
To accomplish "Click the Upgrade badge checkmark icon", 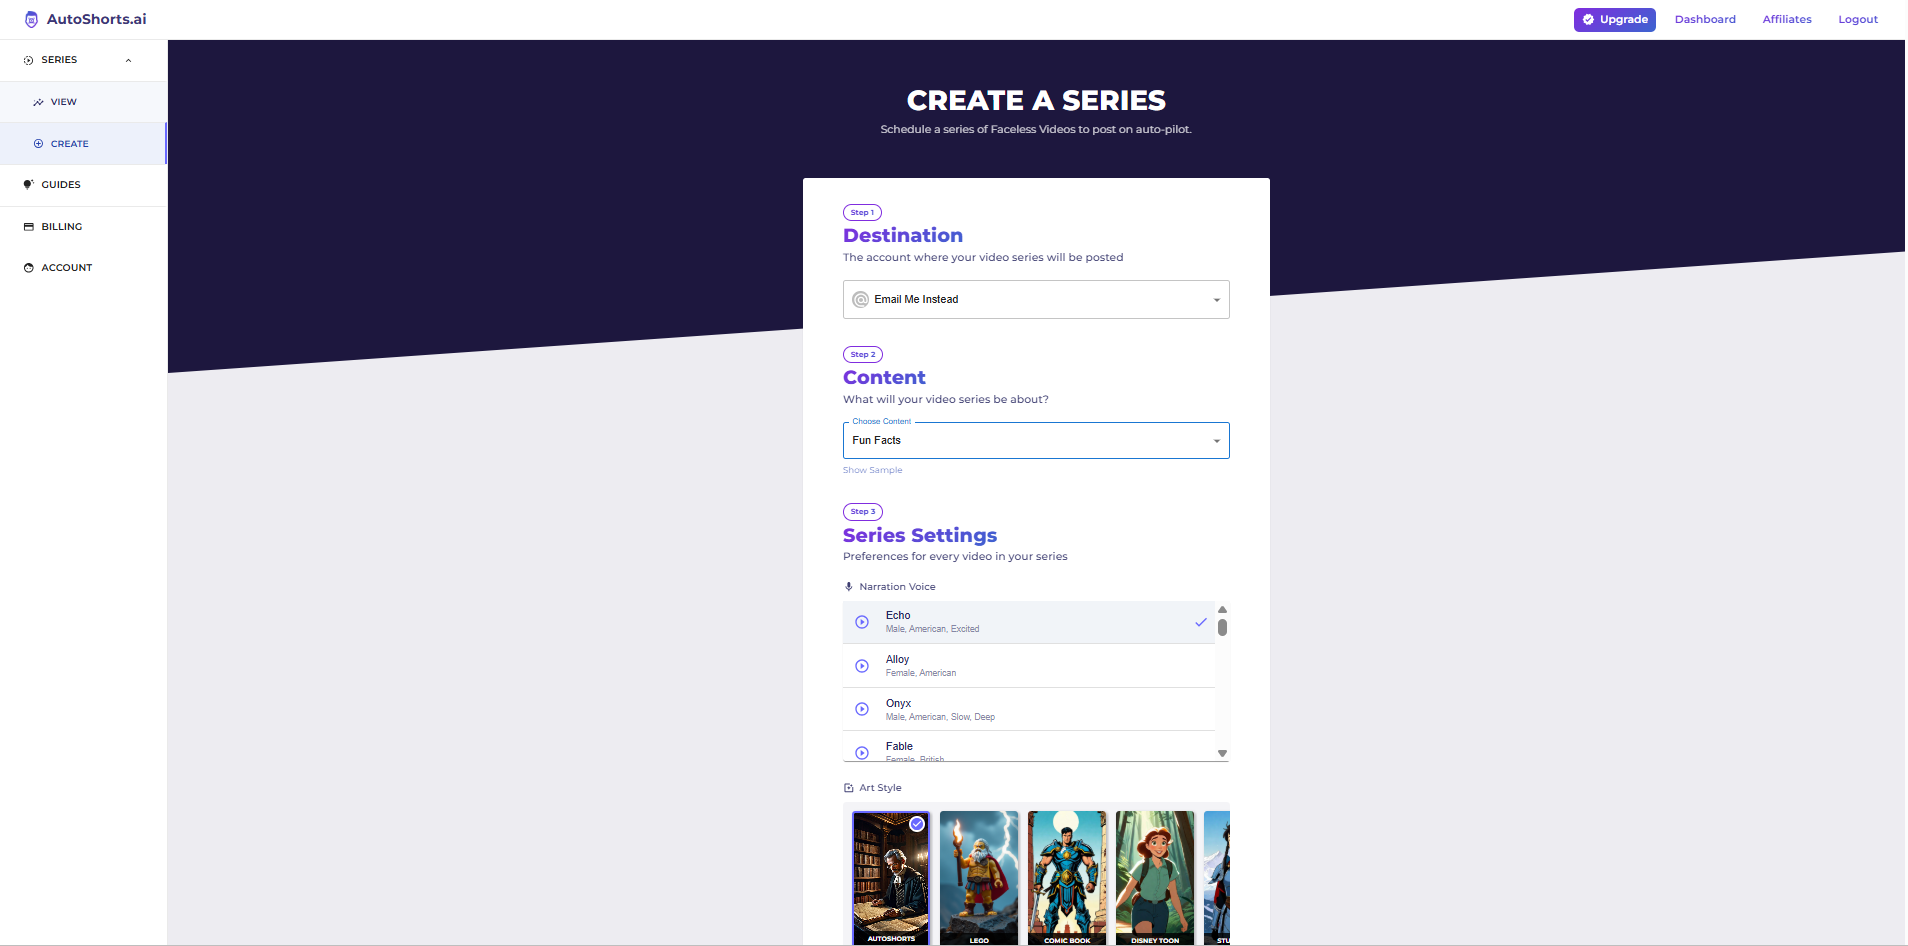I will (1588, 20).
